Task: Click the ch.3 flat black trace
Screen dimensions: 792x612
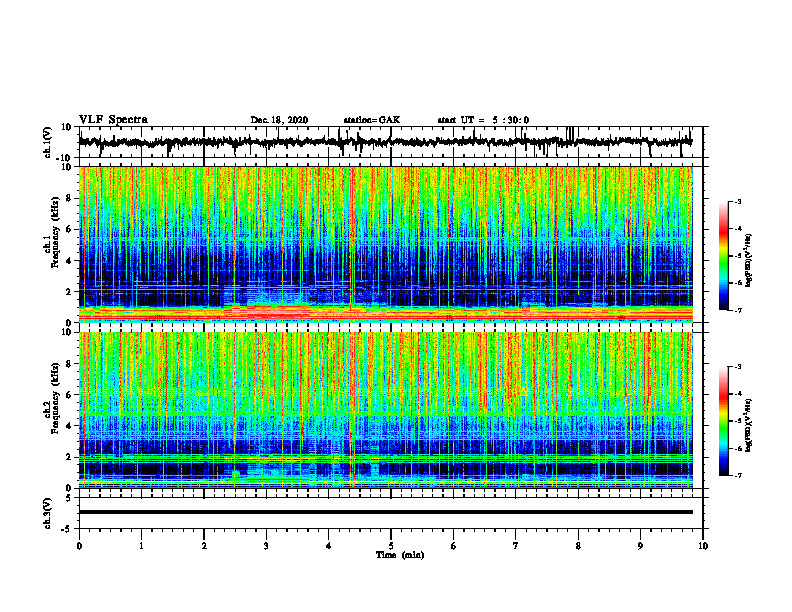Action: tap(385, 512)
